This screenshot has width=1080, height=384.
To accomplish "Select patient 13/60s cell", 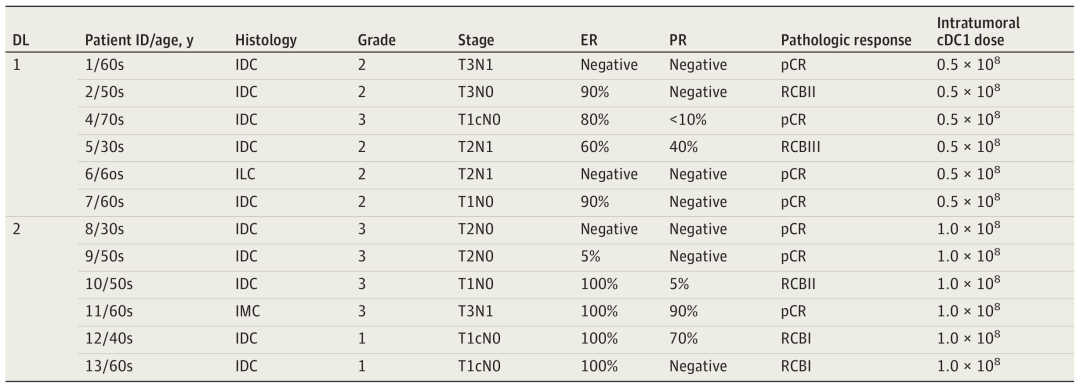I will pos(107,366).
